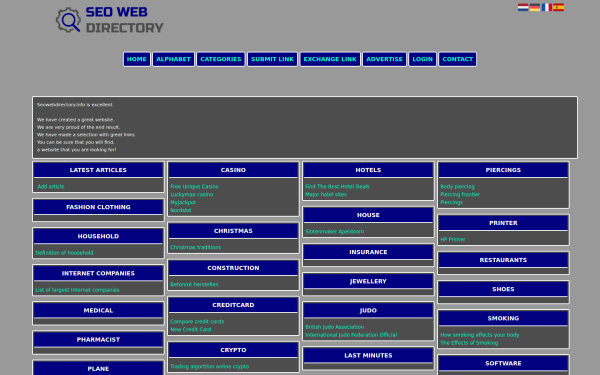Open EXCHANGE LINK from navigation
The image size is (600, 375).
pyautogui.click(x=330, y=59)
